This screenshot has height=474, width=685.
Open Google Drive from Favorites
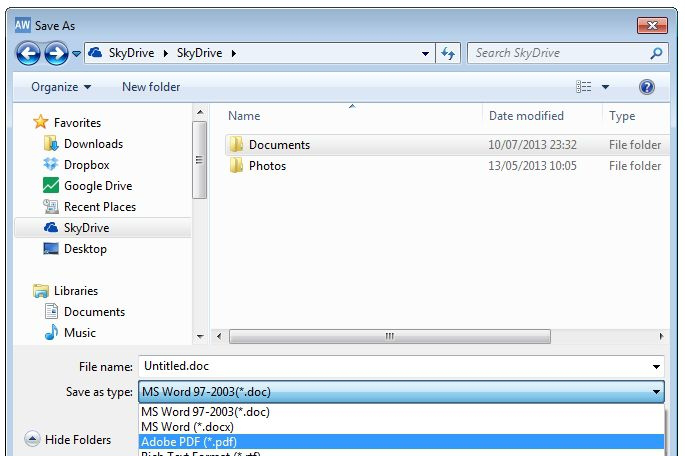click(x=97, y=186)
